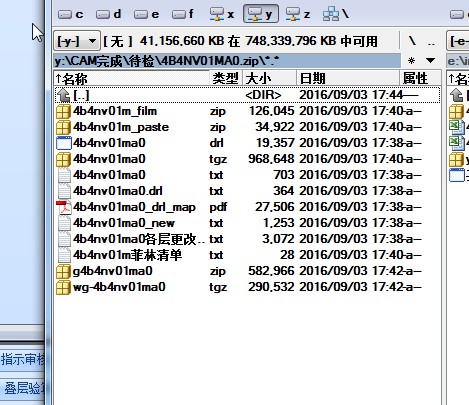This screenshot has width=469, height=405.
Task: Select drive e in drive bar
Action: (x=146, y=14)
